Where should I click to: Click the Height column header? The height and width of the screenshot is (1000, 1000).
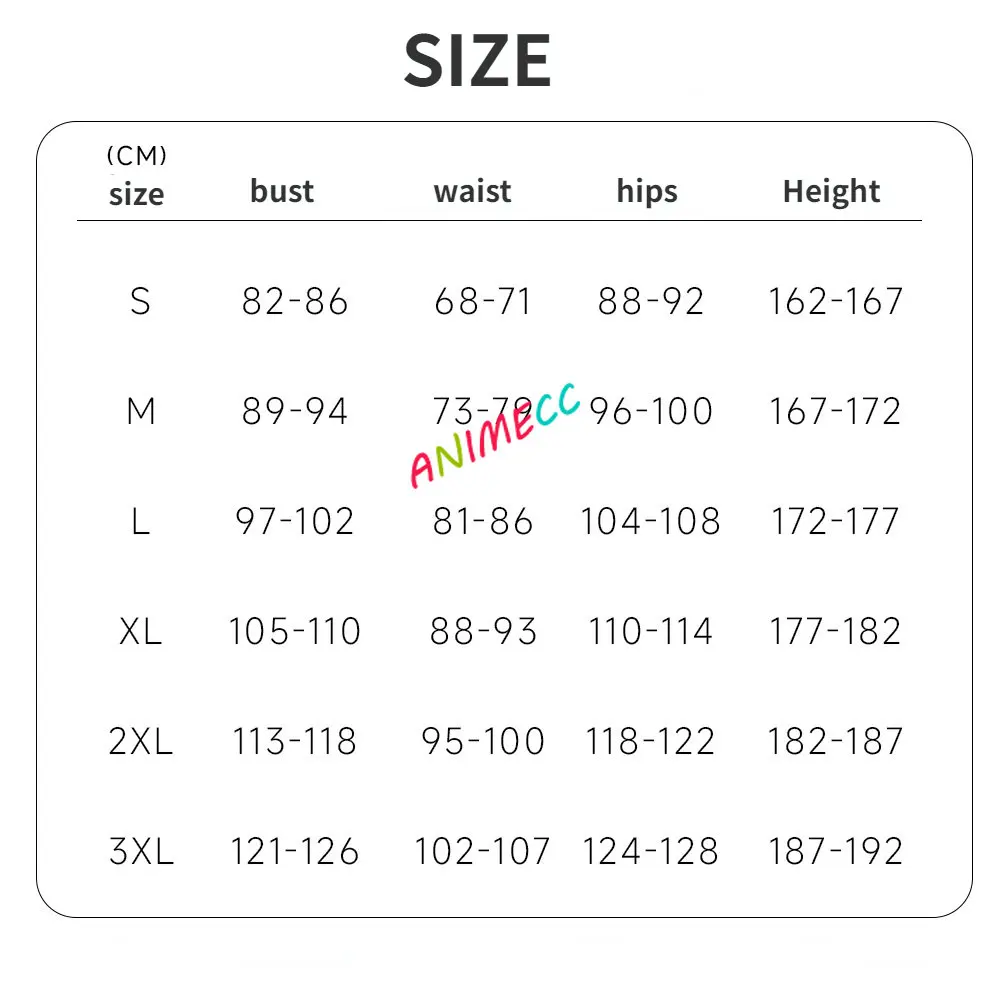(x=831, y=192)
